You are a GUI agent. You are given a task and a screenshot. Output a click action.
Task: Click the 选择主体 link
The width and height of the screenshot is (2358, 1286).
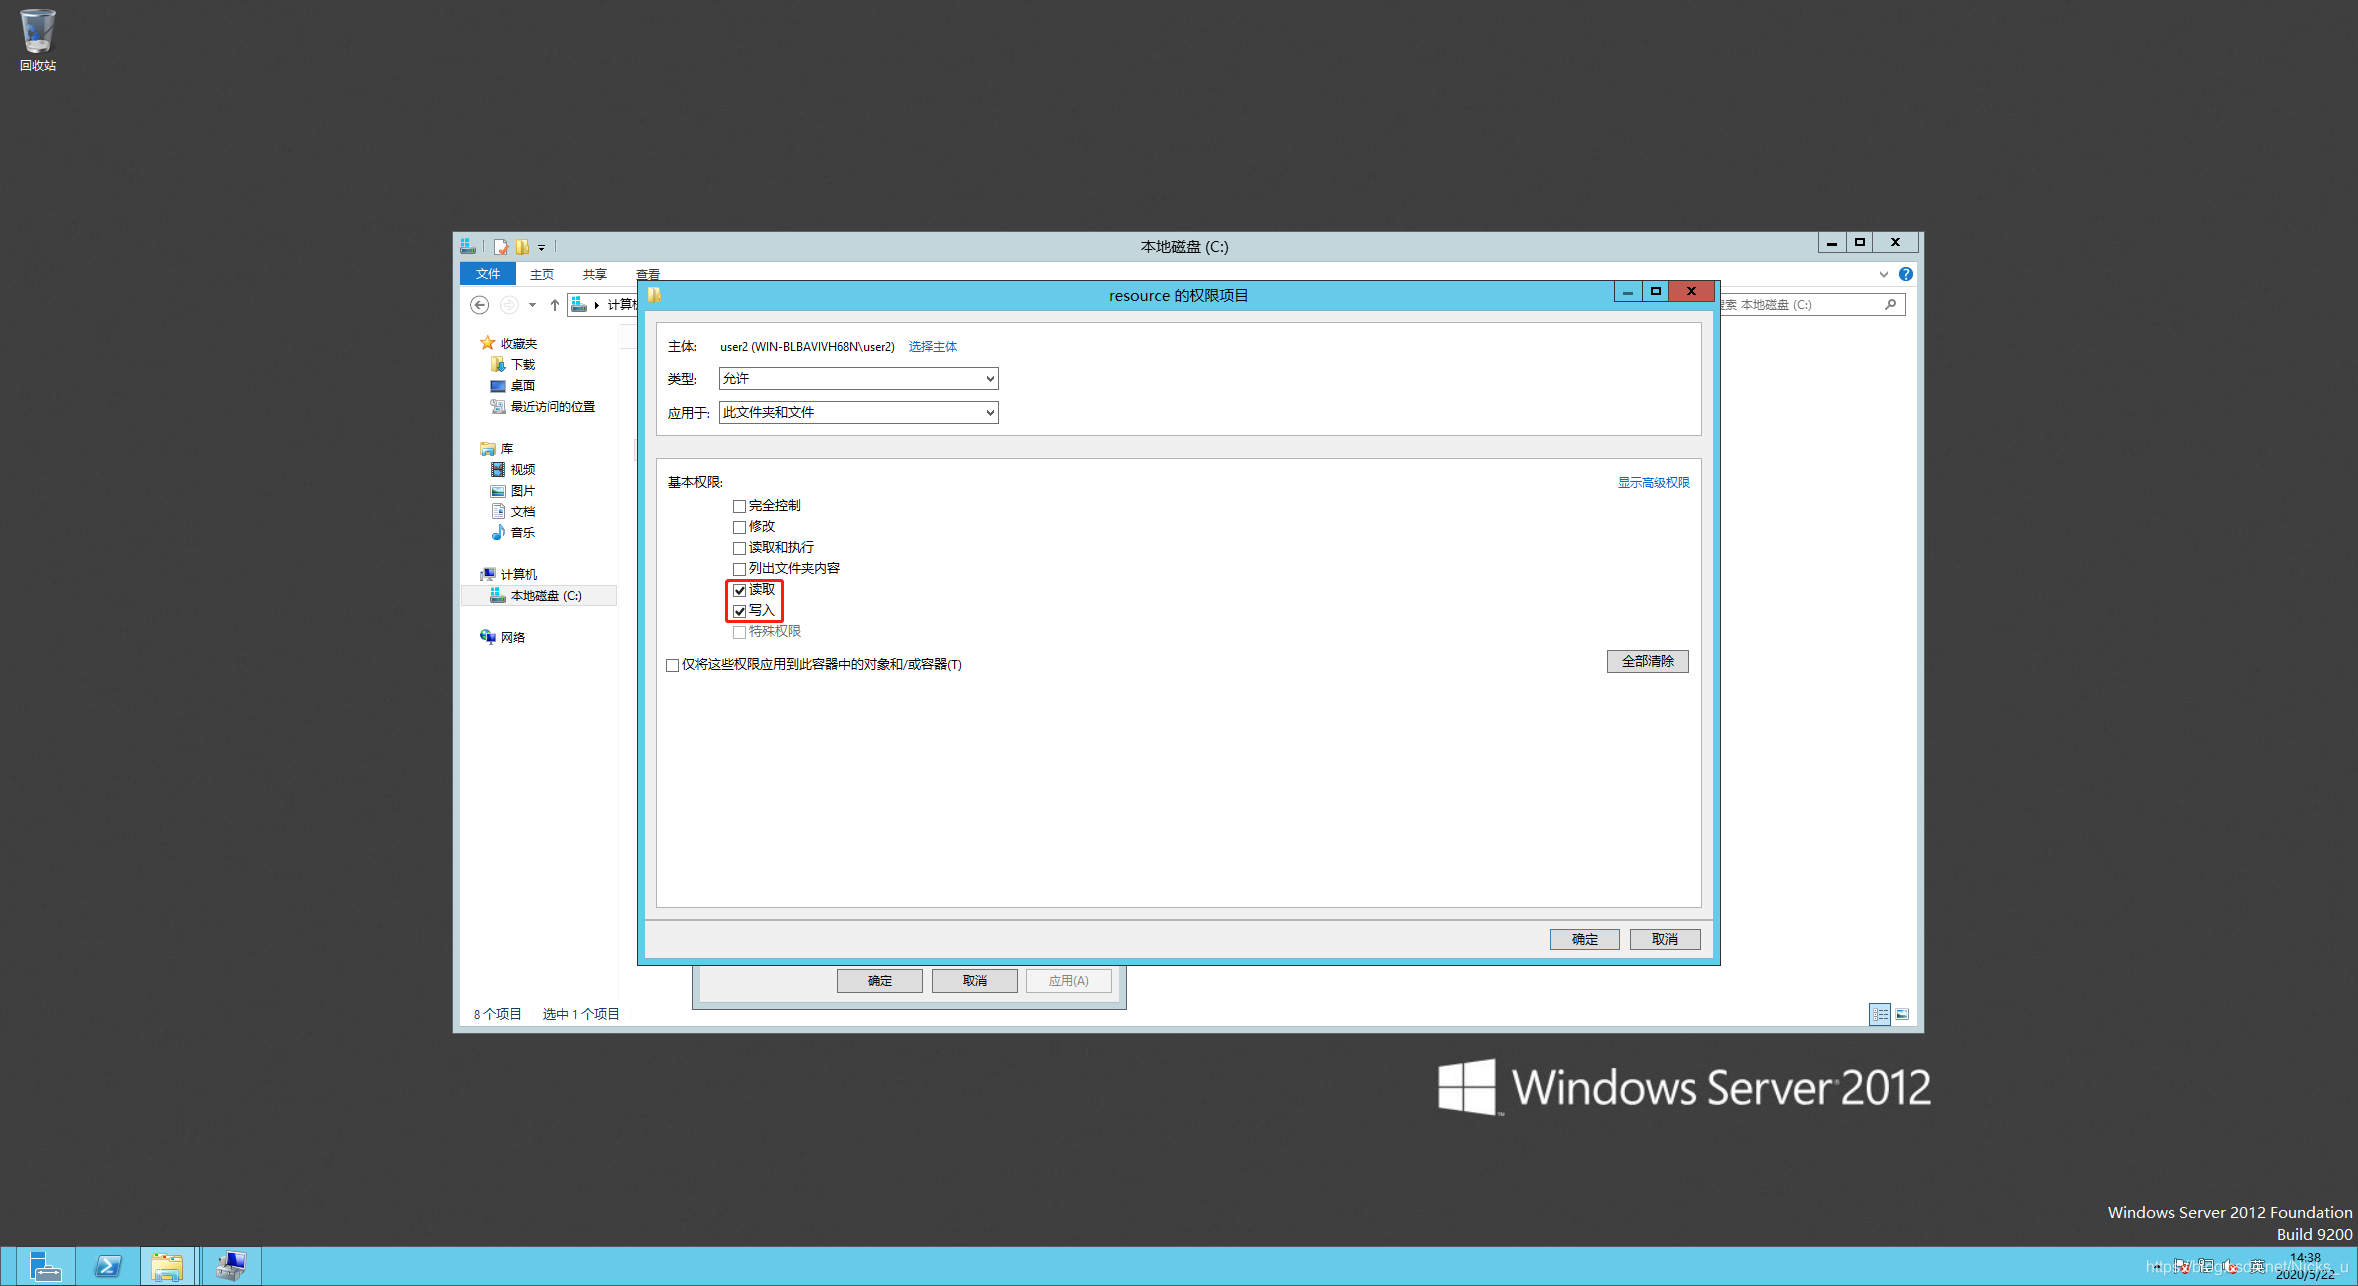pyautogui.click(x=932, y=347)
